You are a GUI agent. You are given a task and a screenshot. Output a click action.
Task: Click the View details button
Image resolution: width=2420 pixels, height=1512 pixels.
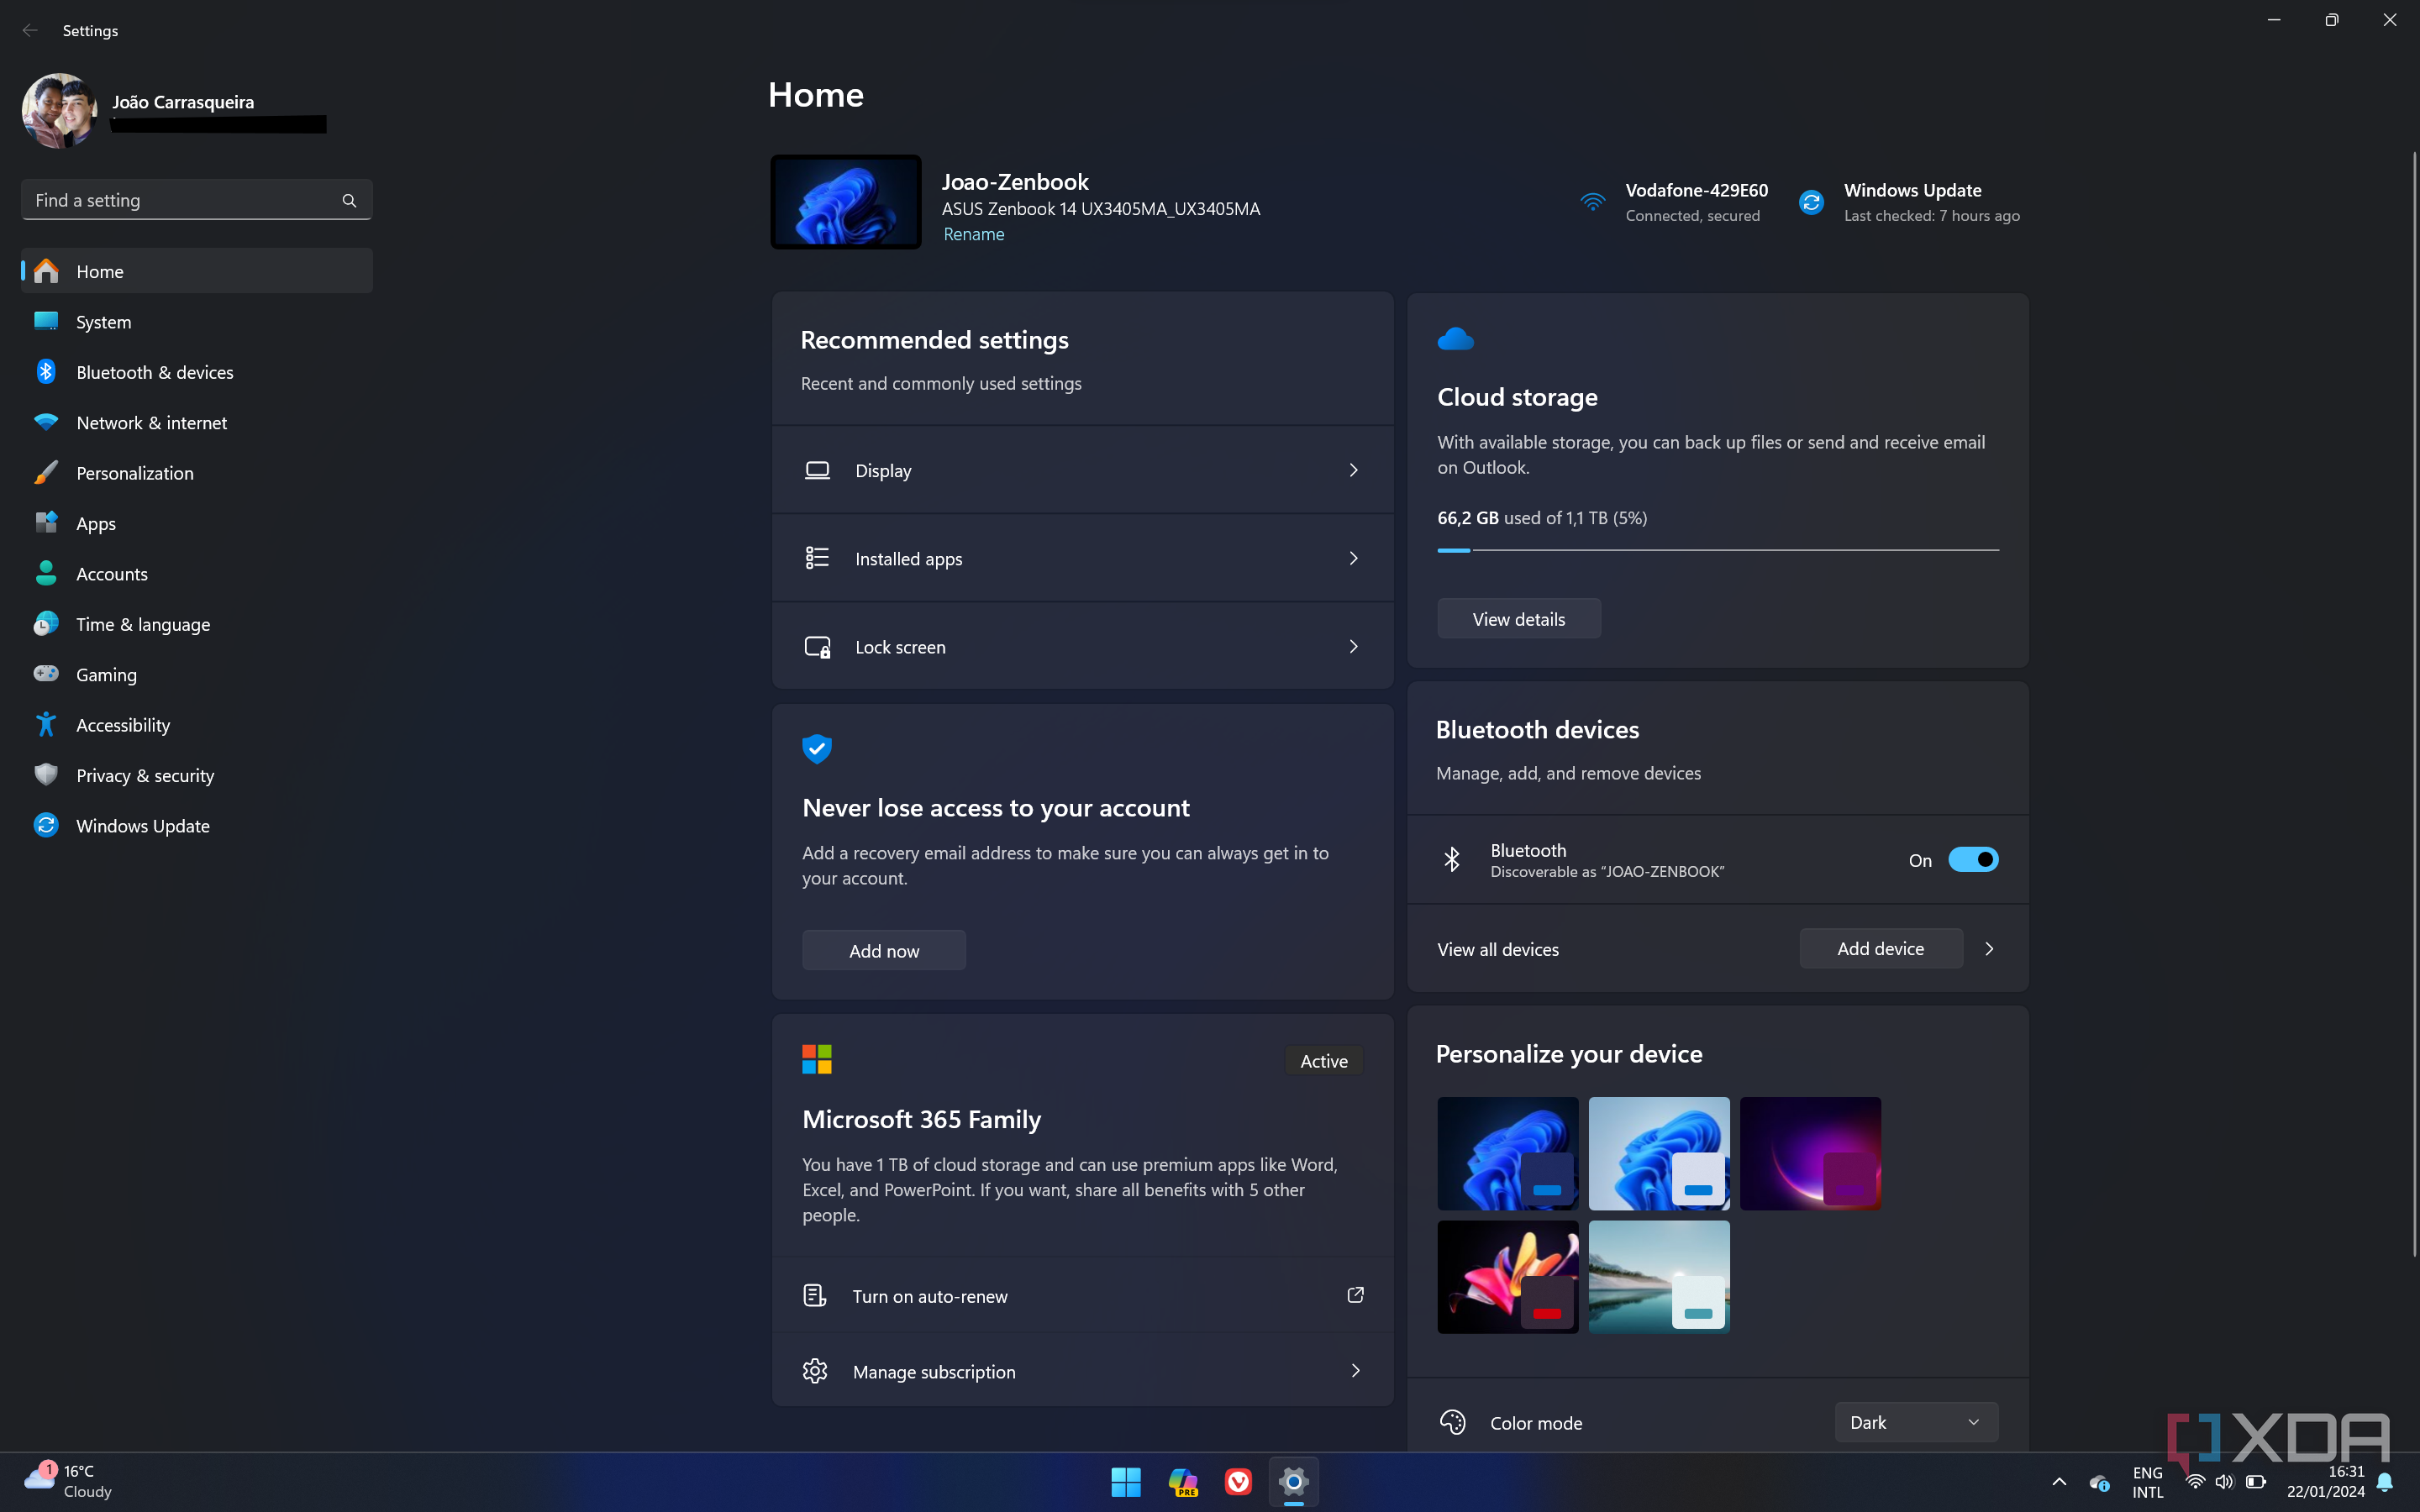1519,619
